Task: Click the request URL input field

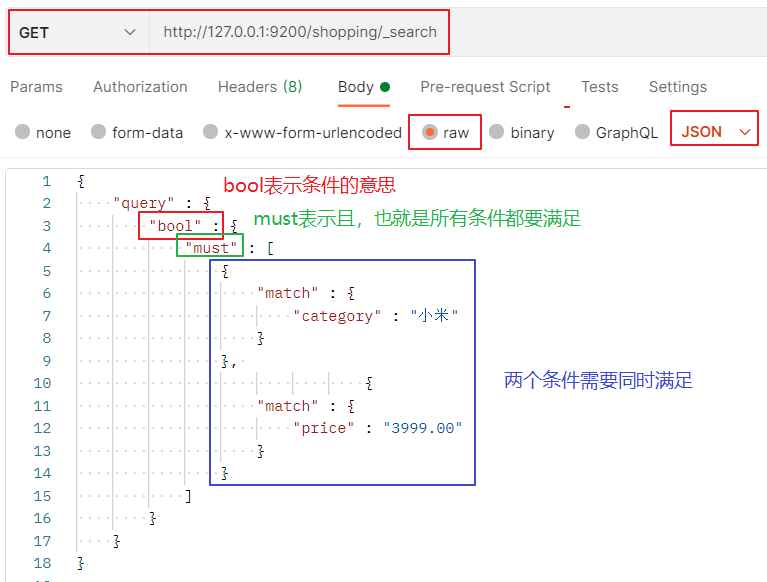Action: point(300,32)
